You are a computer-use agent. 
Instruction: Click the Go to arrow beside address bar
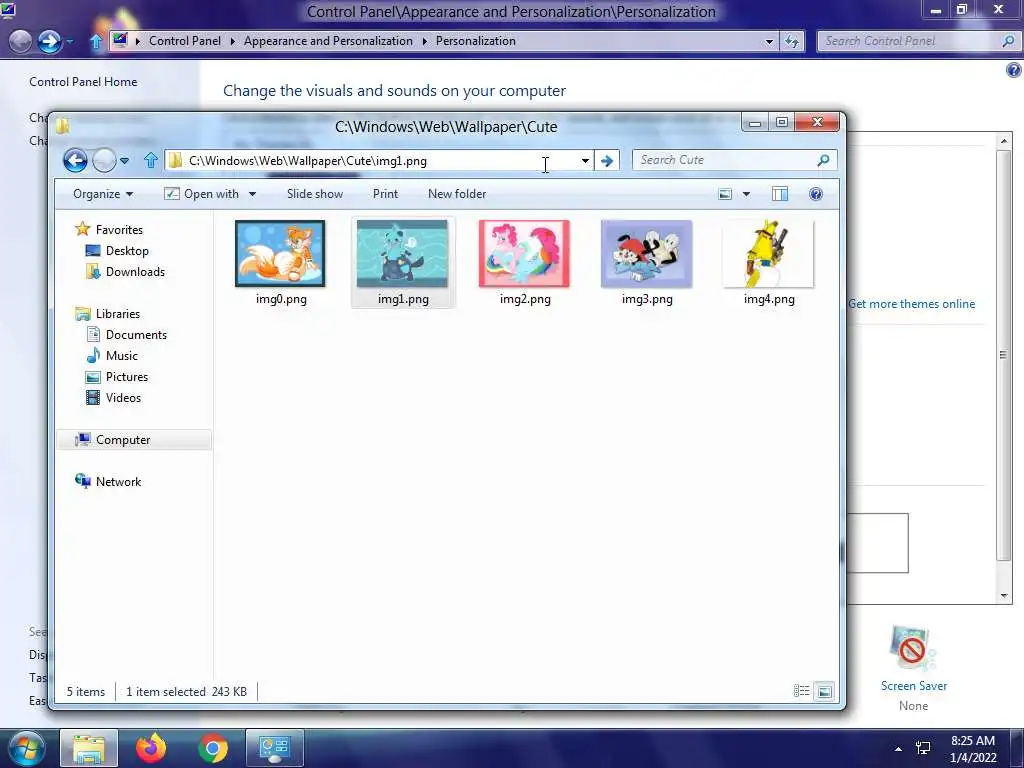[x=607, y=161]
